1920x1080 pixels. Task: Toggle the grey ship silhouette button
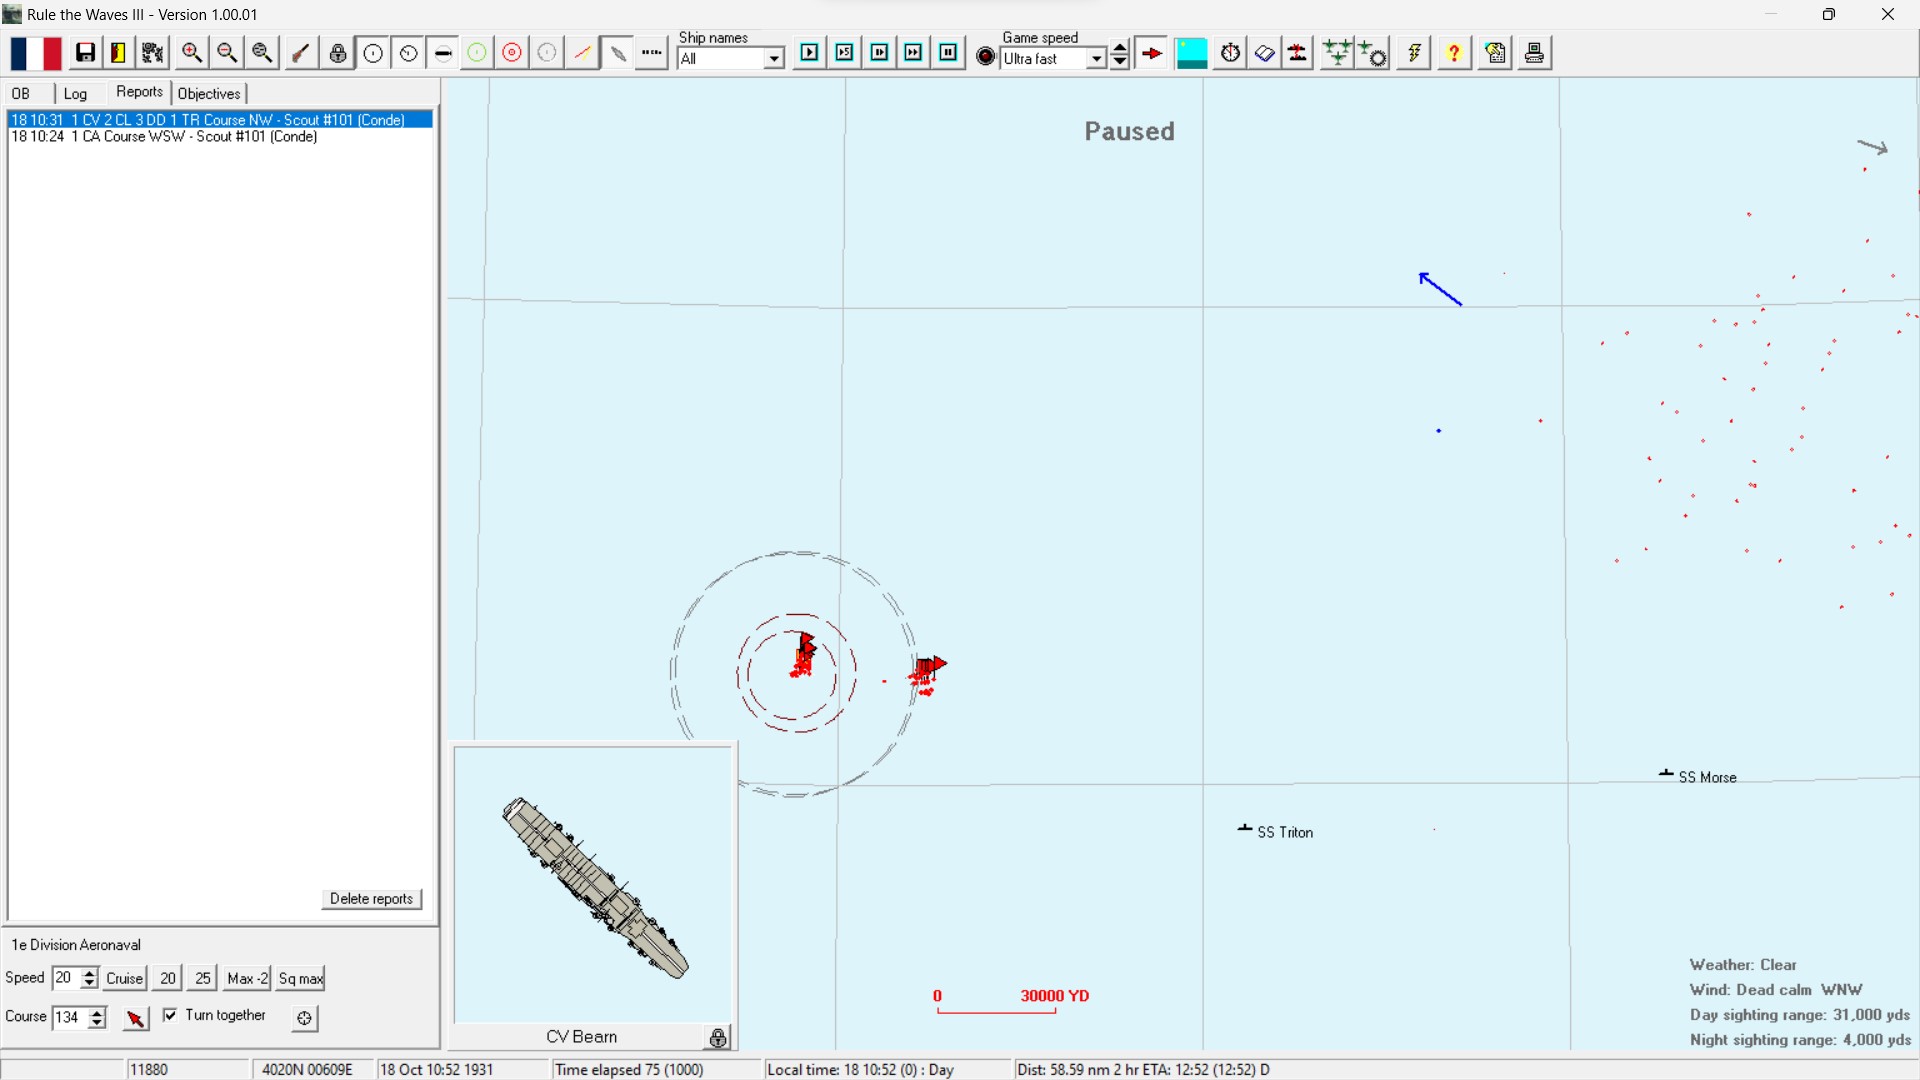tap(618, 53)
